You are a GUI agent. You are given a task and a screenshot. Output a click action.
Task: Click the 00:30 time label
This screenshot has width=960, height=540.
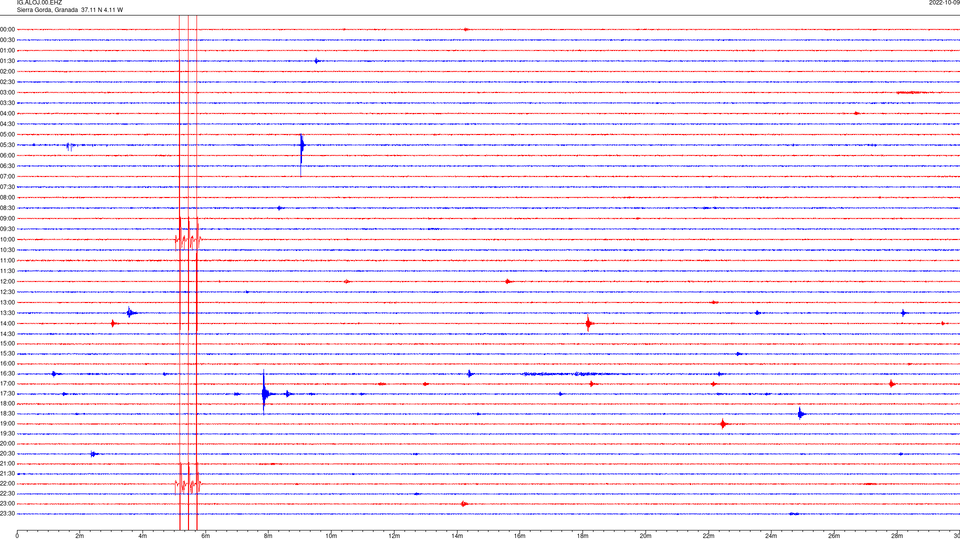point(8,40)
